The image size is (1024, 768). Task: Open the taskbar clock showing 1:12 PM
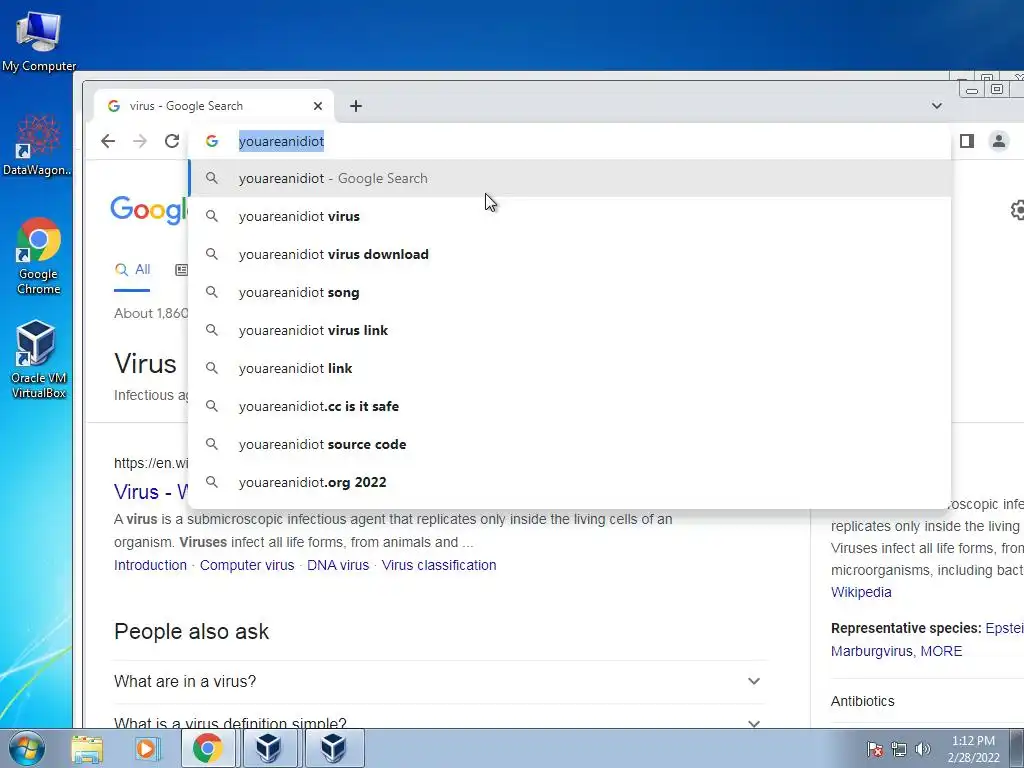pos(973,748)
